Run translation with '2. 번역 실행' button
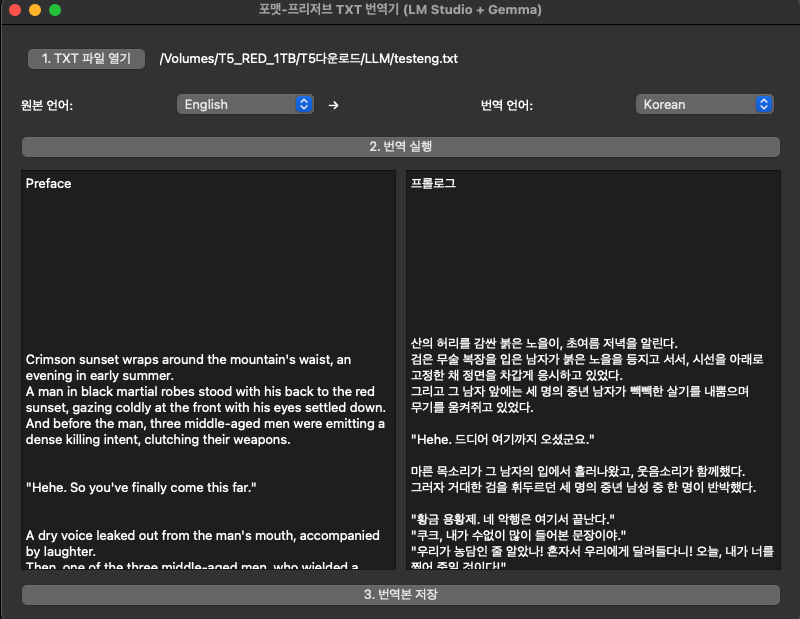This screenshot has width=800, height=619. [x=400, y=147]
